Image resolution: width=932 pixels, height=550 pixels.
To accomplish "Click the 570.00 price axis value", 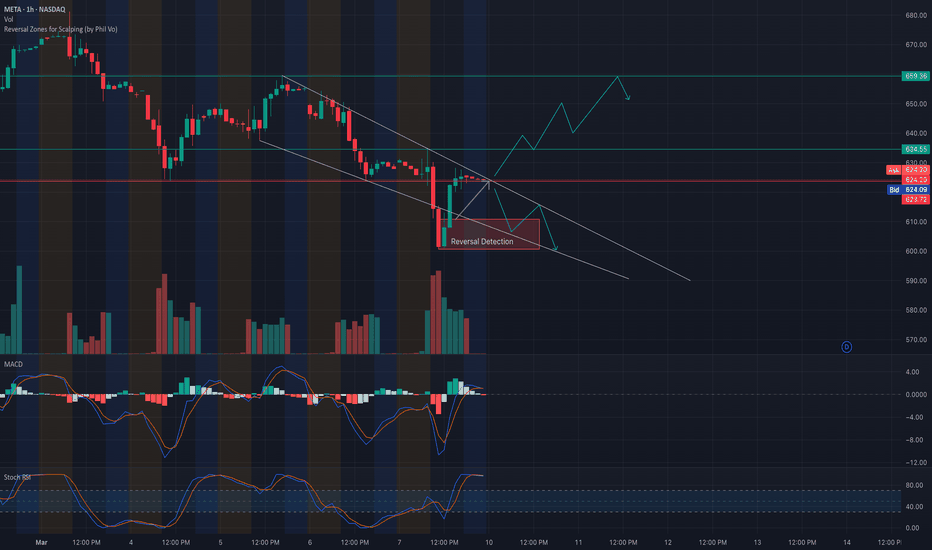I will (x=916, y=340).
